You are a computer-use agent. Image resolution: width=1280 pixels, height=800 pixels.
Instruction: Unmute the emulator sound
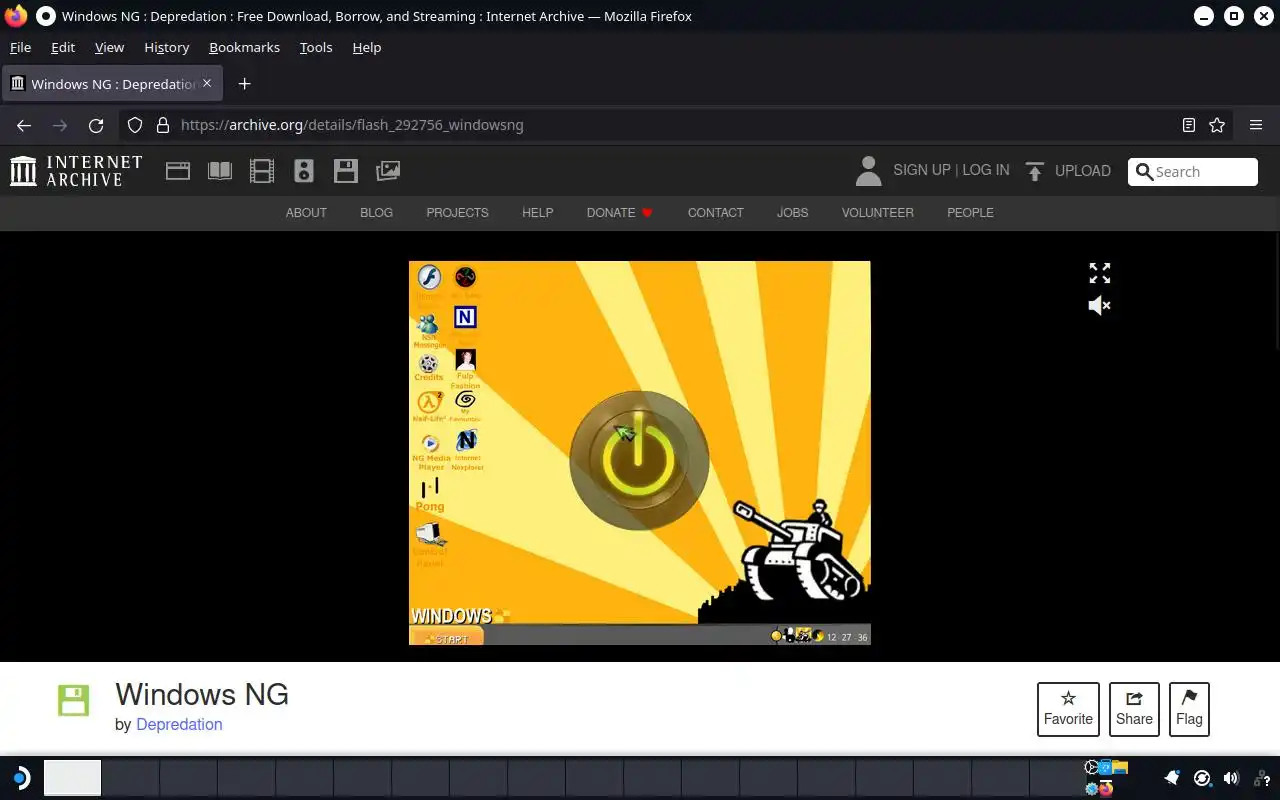(1100, 305)
